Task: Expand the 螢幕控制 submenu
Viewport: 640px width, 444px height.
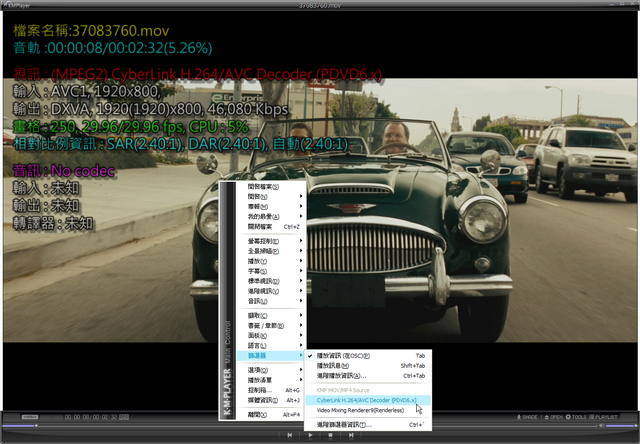Action: point(271,241)
